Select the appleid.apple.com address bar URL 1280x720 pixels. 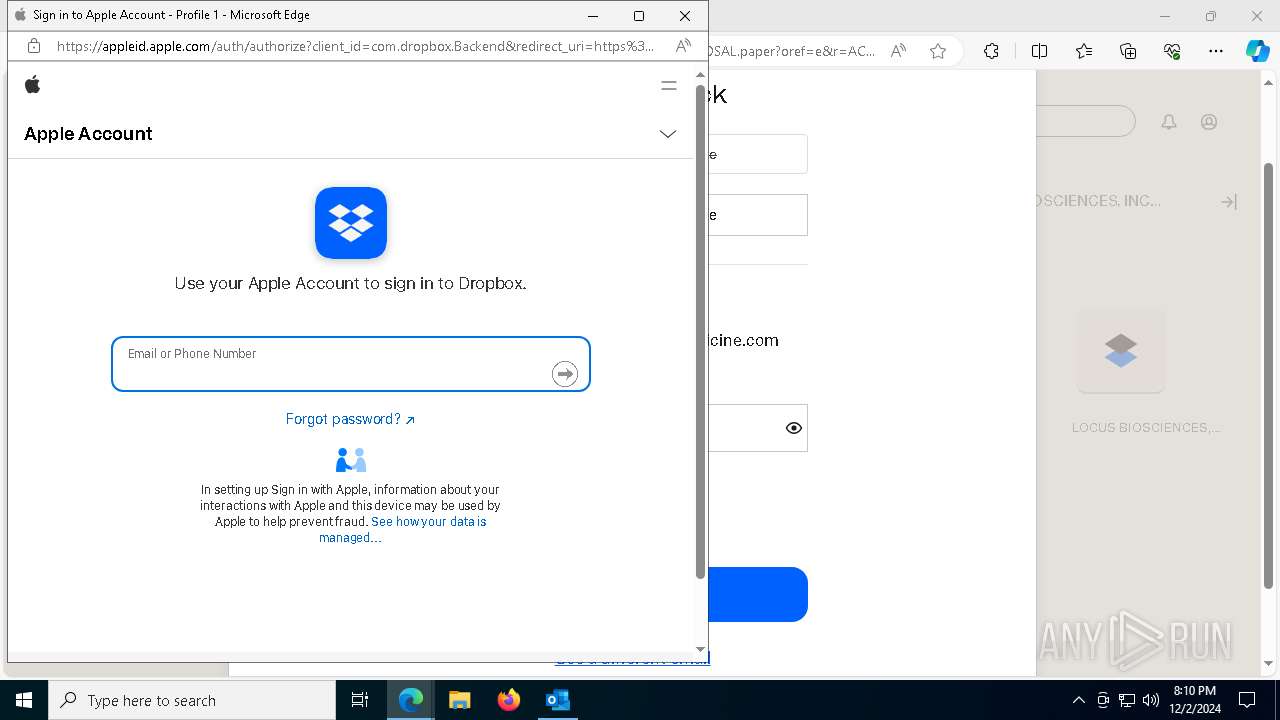click(356, 46)
